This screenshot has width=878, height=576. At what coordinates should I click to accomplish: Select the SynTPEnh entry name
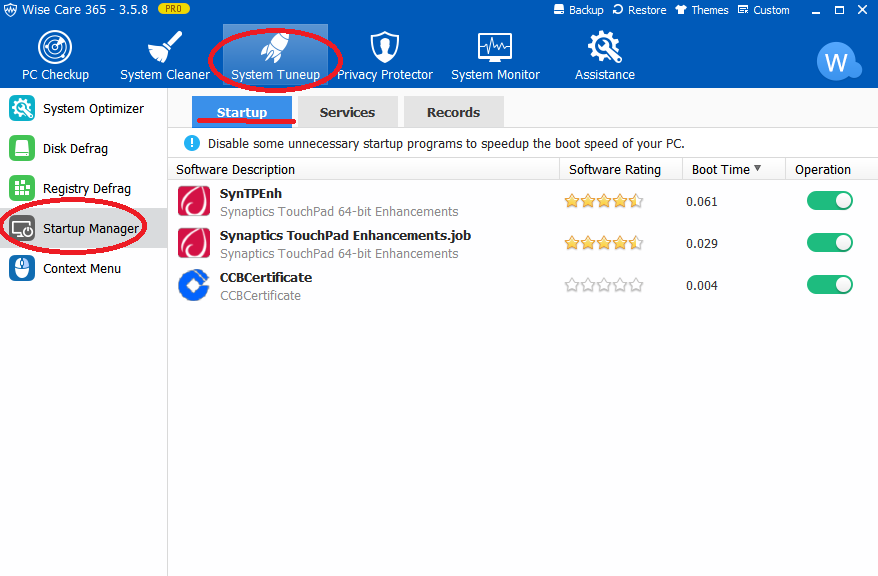click(251, 194)
